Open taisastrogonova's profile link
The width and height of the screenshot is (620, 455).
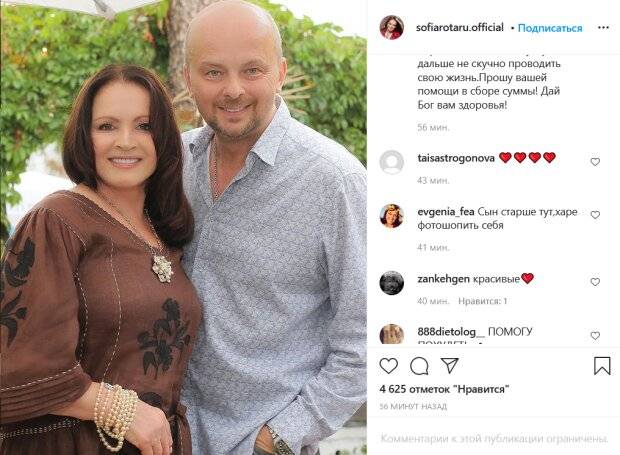(x=456, y=158)
